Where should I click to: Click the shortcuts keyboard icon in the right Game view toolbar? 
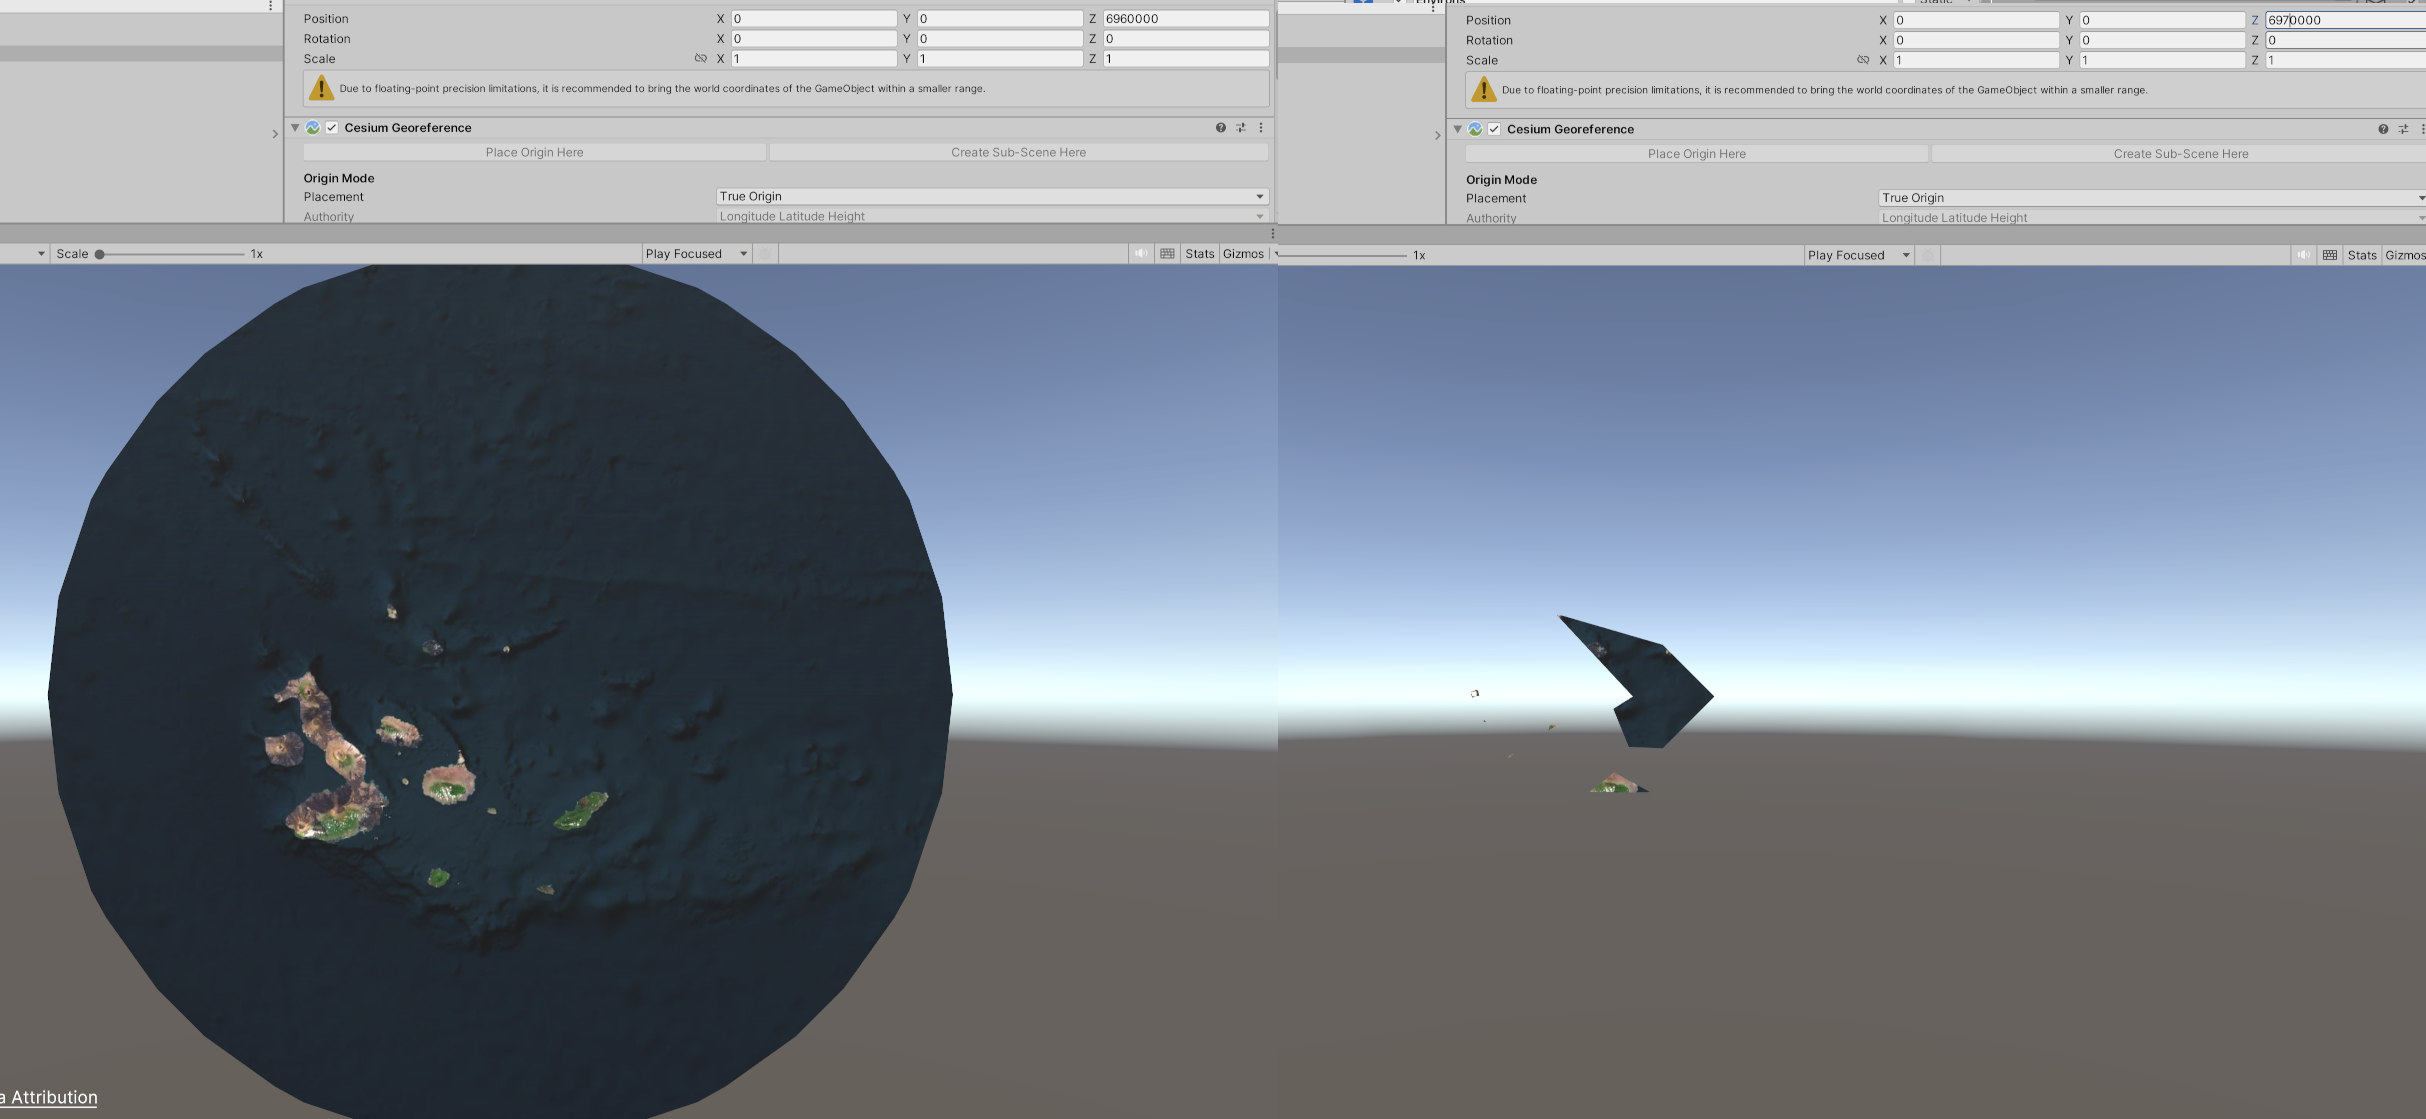2330,255
